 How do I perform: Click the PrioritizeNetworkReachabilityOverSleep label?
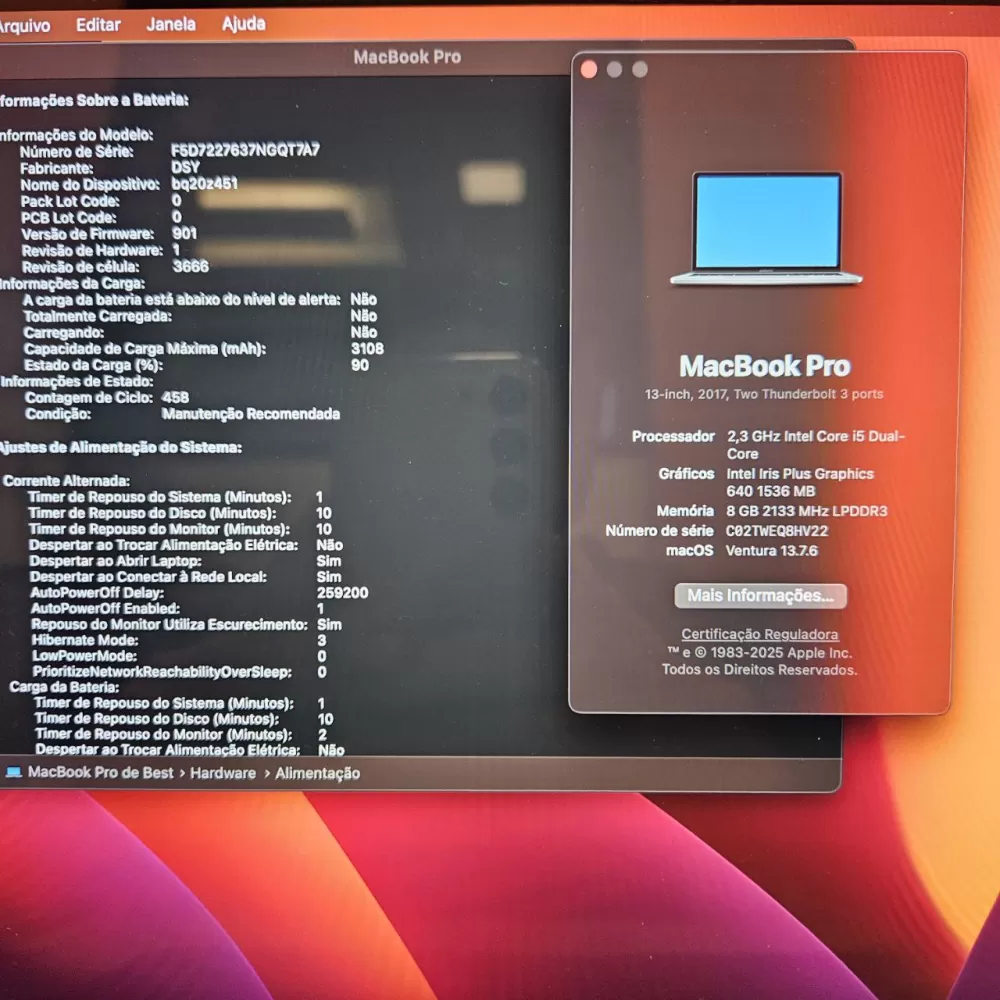[162, 672]
